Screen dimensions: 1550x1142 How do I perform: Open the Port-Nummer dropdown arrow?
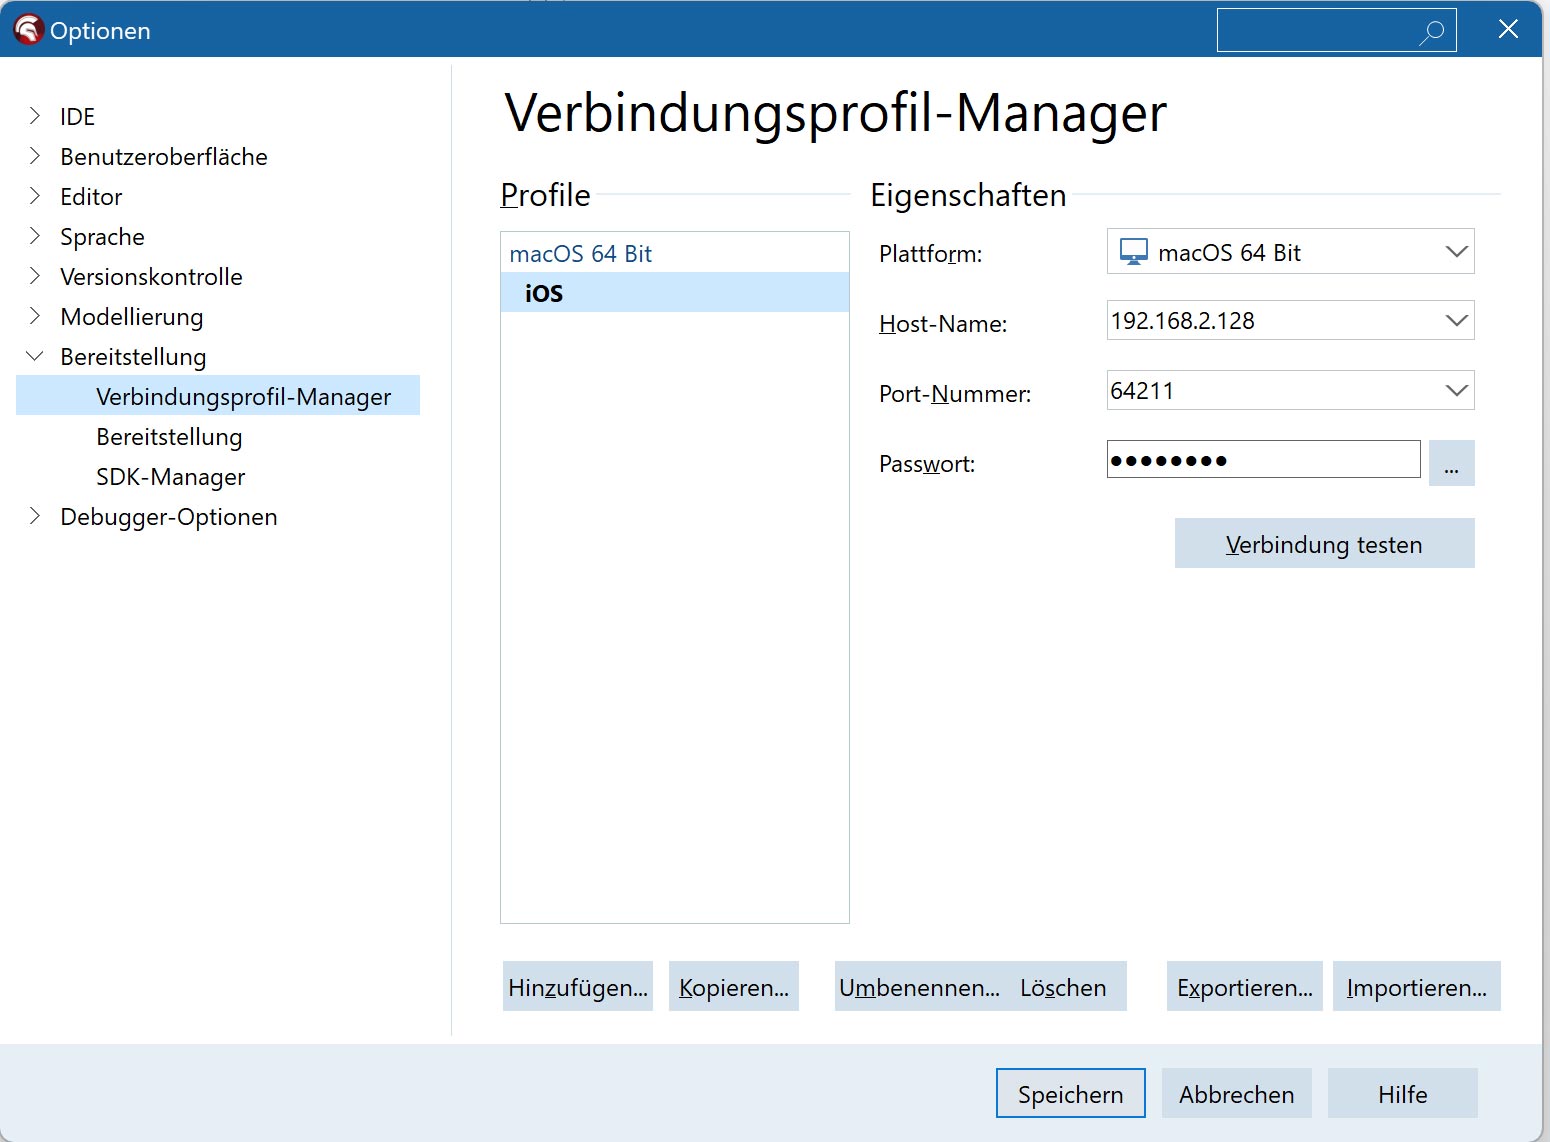pos(1456,391)
